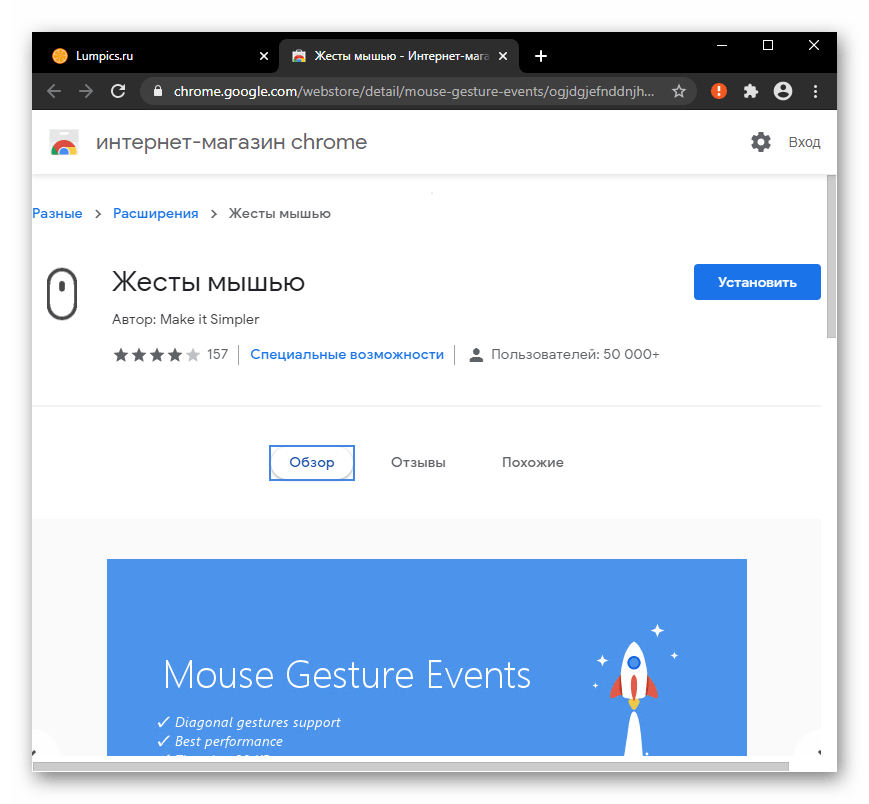The width and height of the screenshot is (869, 804).
Task: Close the Lumpics.ru tab
Action: tap(264, 56)
